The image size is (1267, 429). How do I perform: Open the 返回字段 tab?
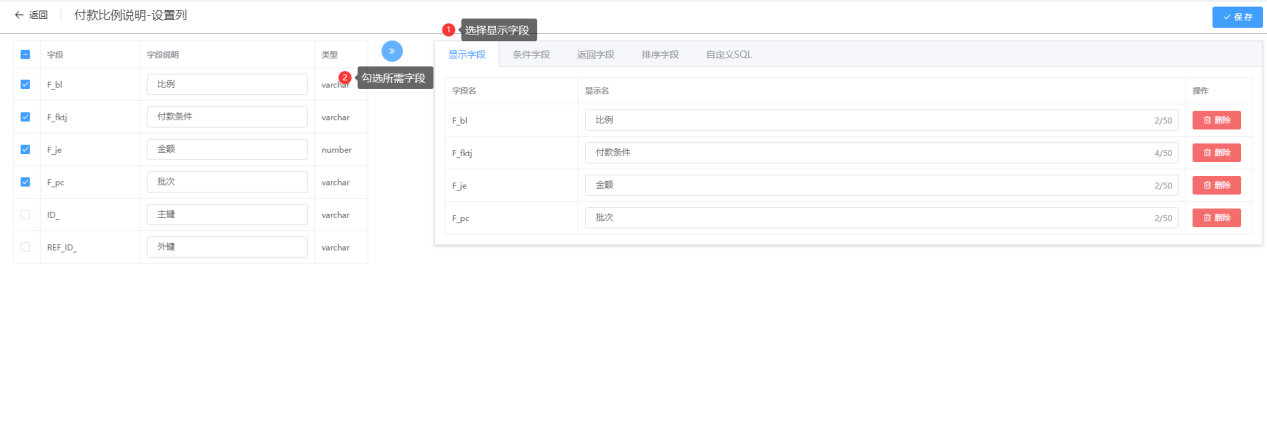596,55
